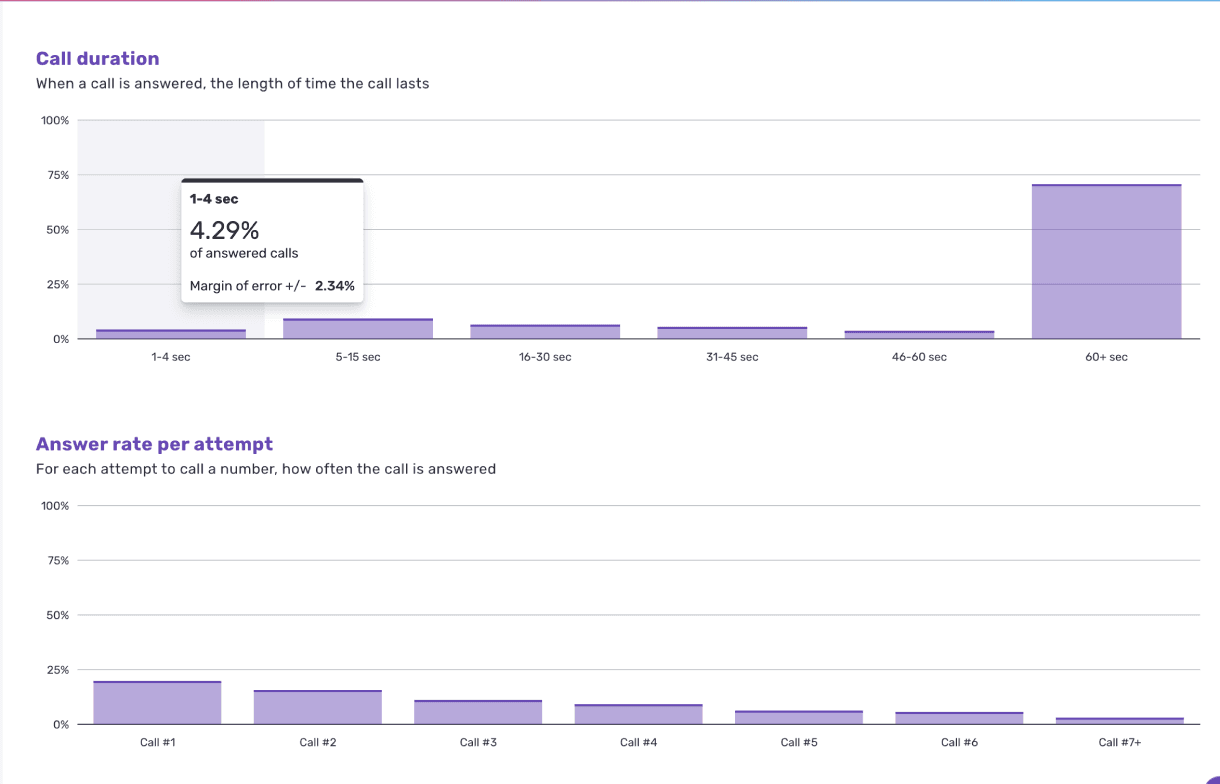Click the Call duration heading

pos(98,59)
